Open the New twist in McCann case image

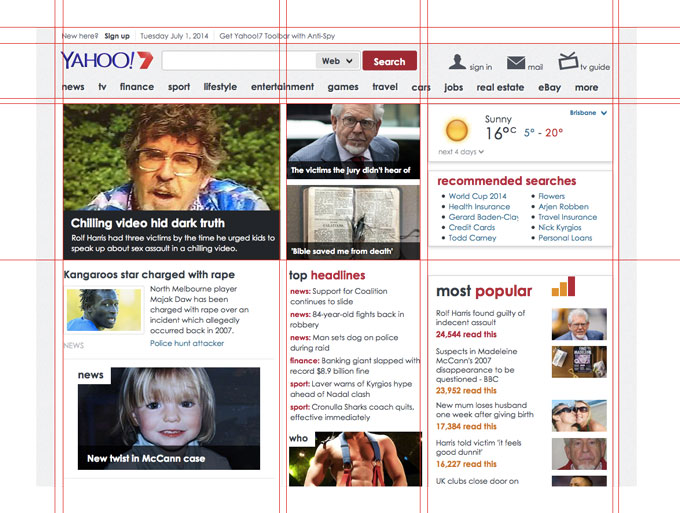(x=169, y=418)
